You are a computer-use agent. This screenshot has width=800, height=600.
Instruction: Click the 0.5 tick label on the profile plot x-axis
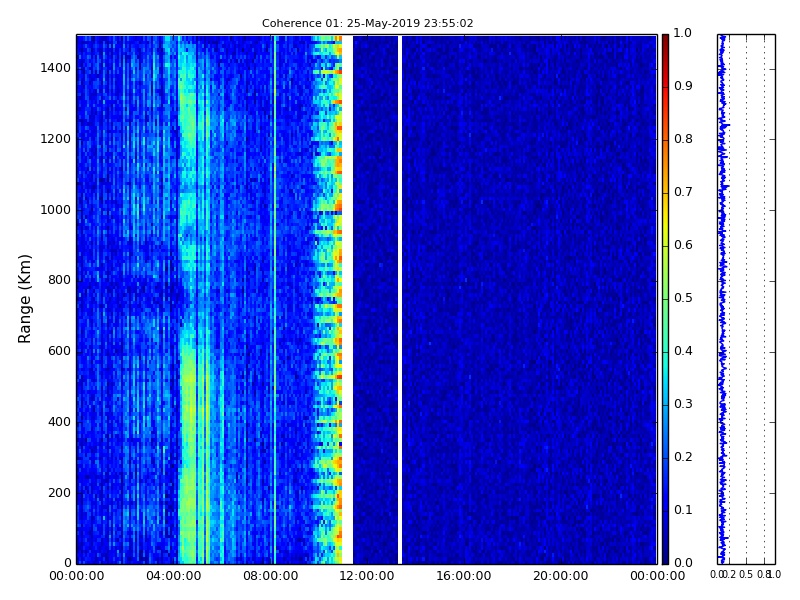(x=746, y=574)
